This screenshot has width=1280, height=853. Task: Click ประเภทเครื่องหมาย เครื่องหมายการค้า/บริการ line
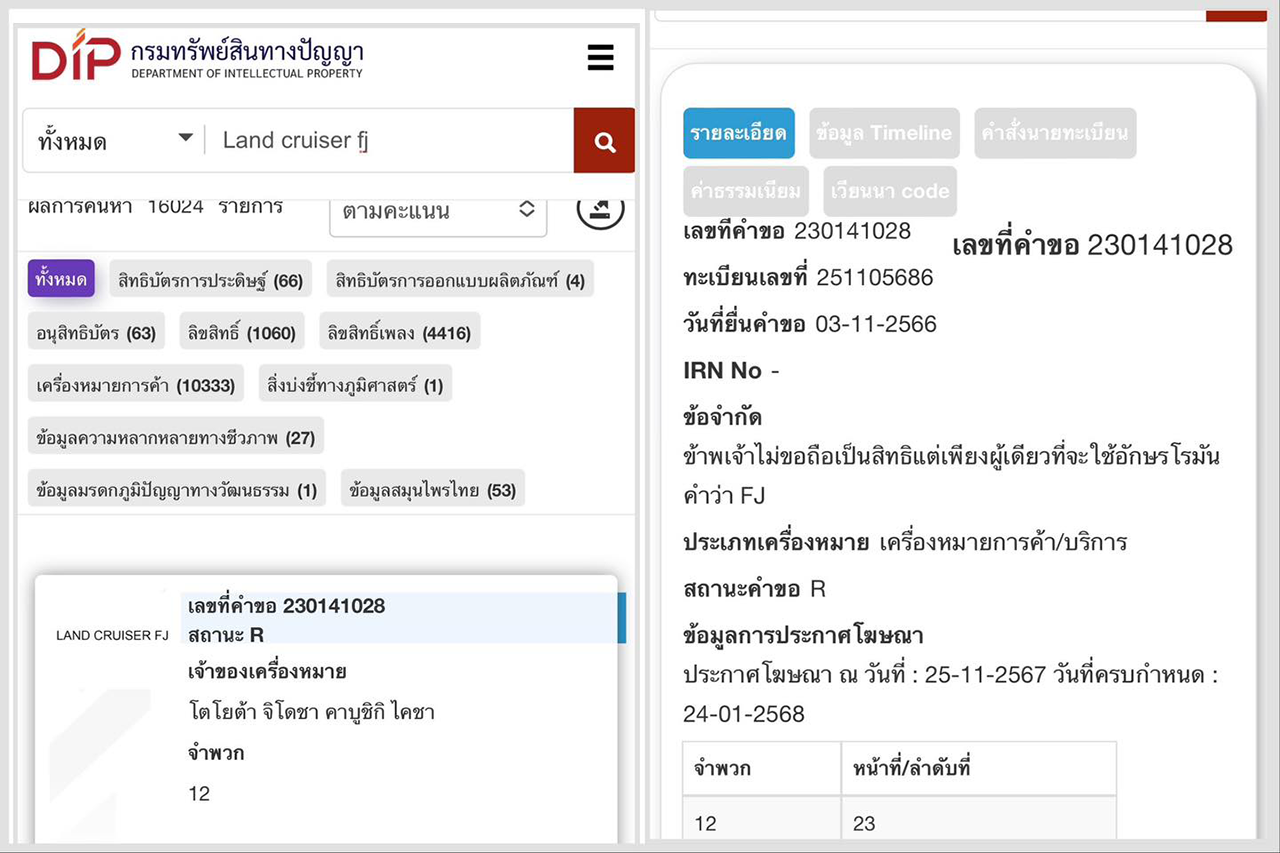coord(905,543)
